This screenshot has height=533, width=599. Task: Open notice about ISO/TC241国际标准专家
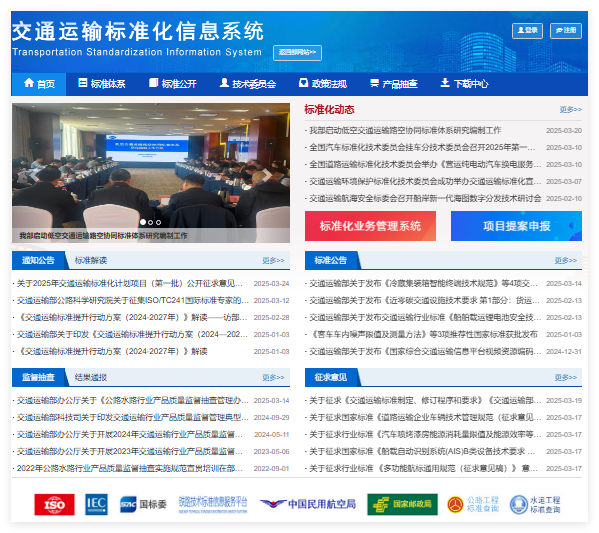click(132, 300)
